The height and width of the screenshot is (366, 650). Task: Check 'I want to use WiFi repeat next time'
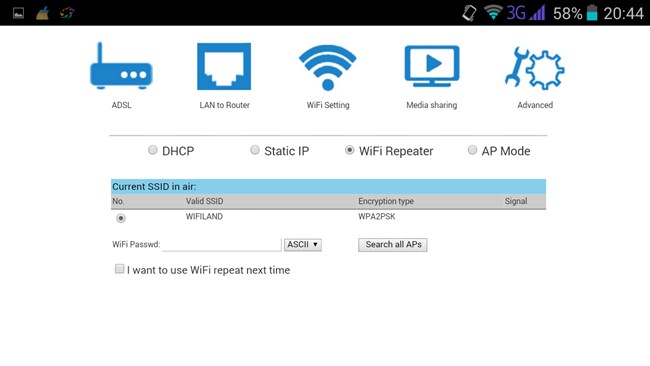(x=119, y=269)
